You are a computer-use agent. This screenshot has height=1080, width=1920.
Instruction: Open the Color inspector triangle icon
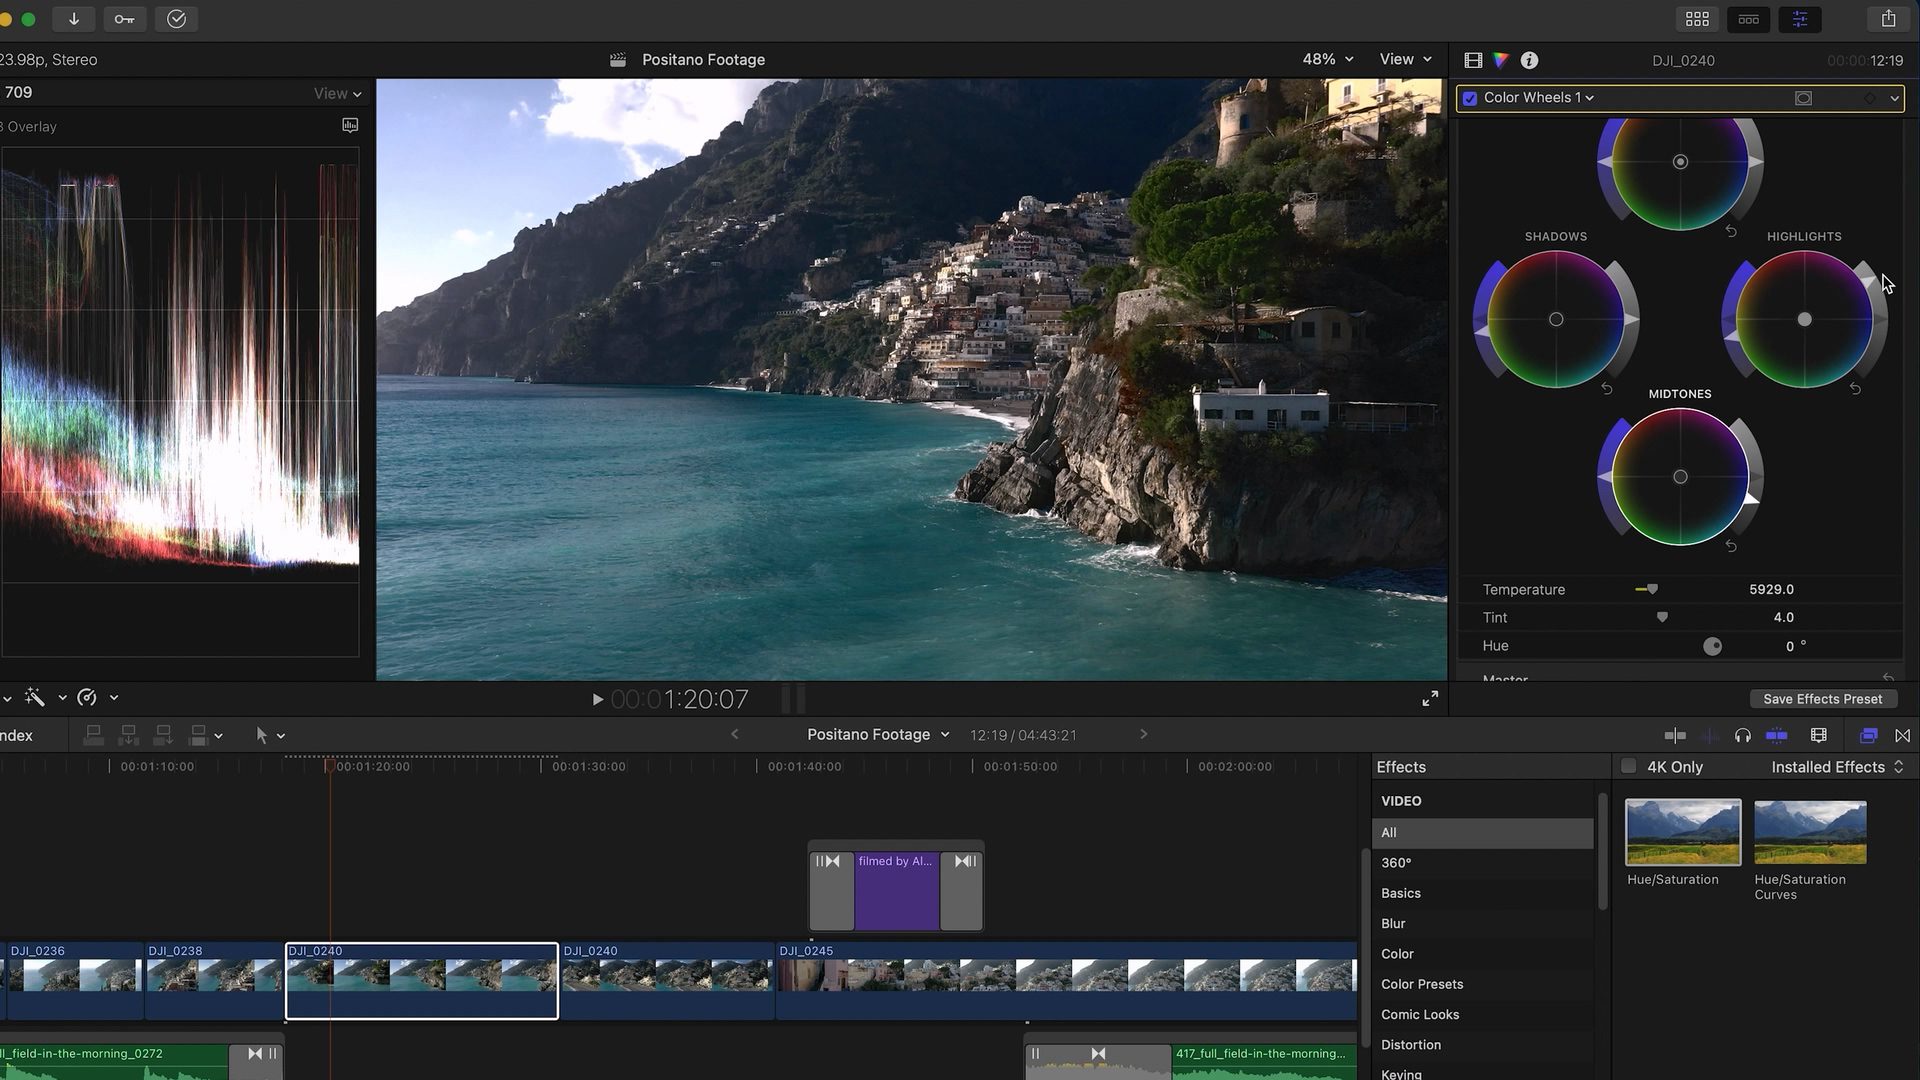pos(1501,60)
